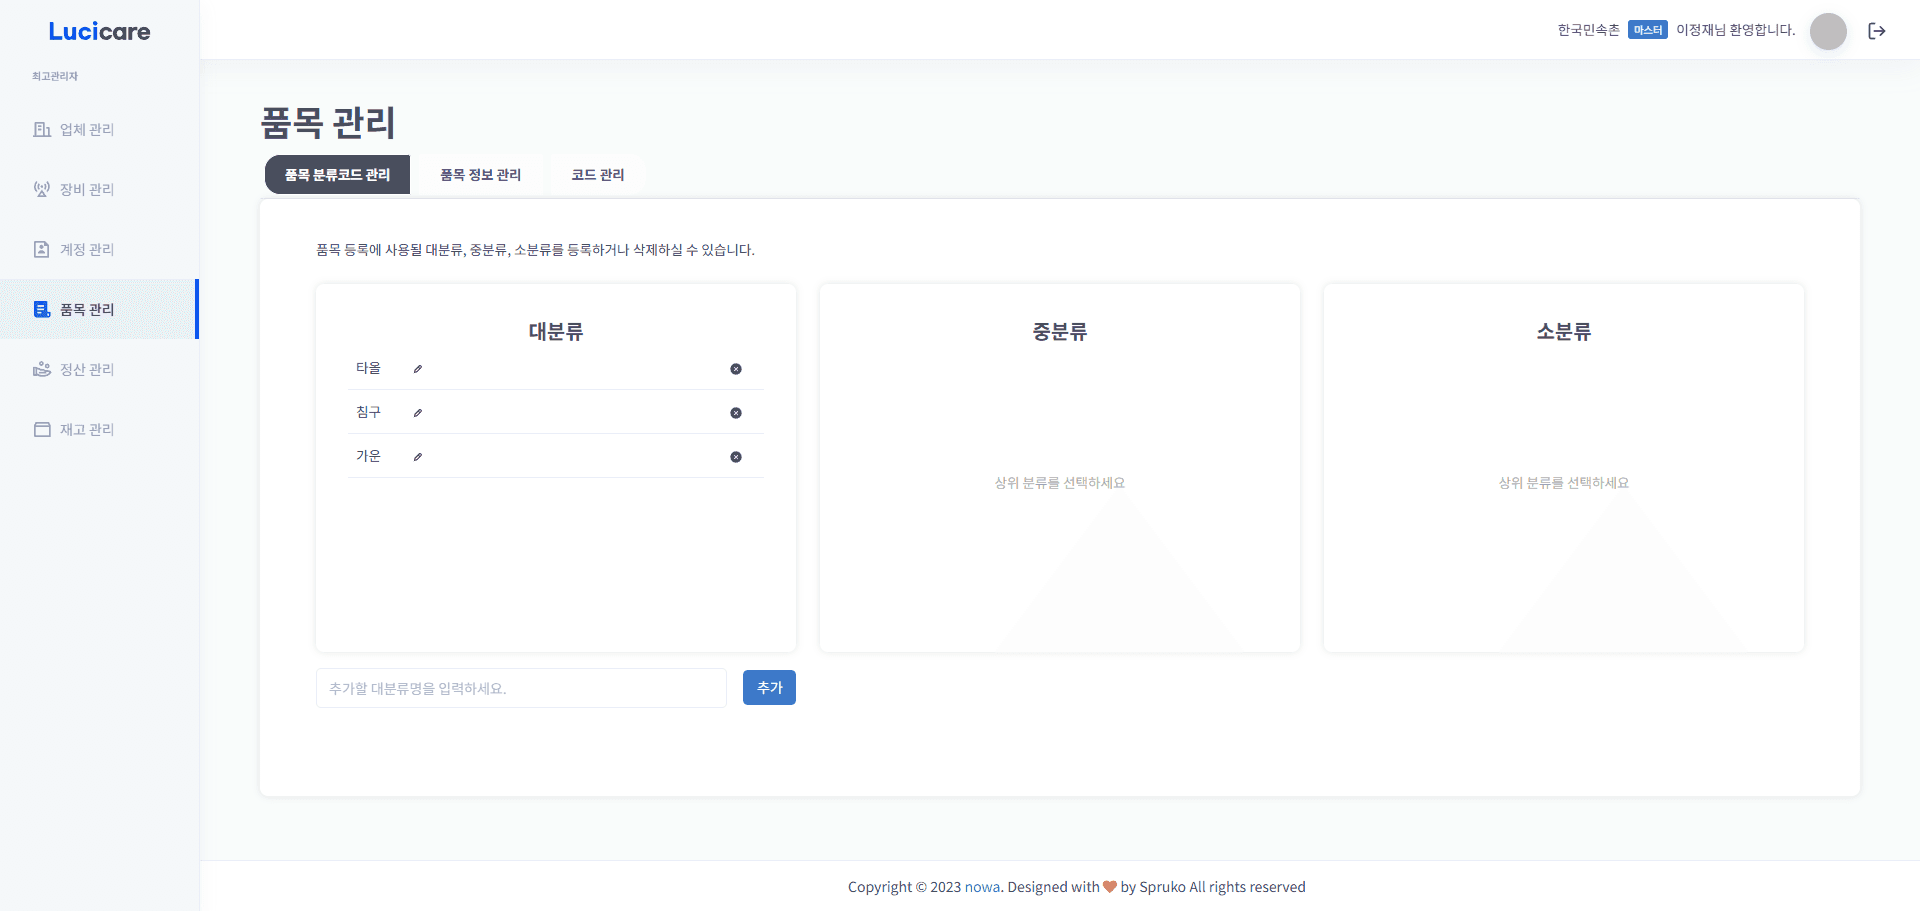Switch to the 품목 정보 관리 tab

(480, 175)
